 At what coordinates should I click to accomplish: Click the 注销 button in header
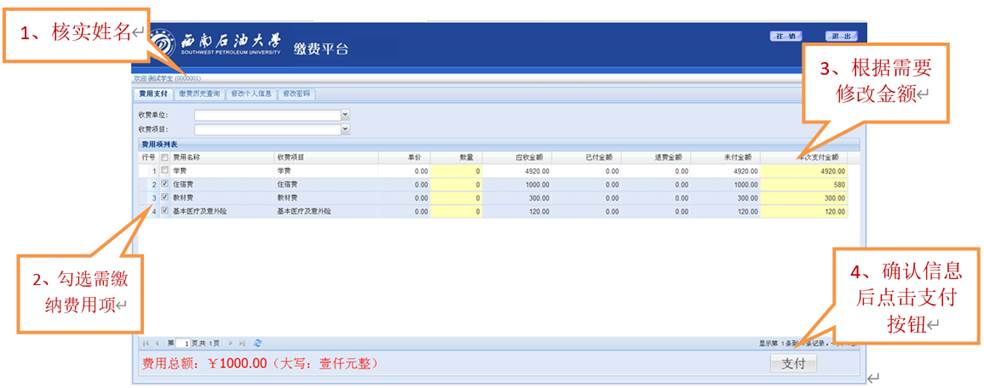point(786,36)
